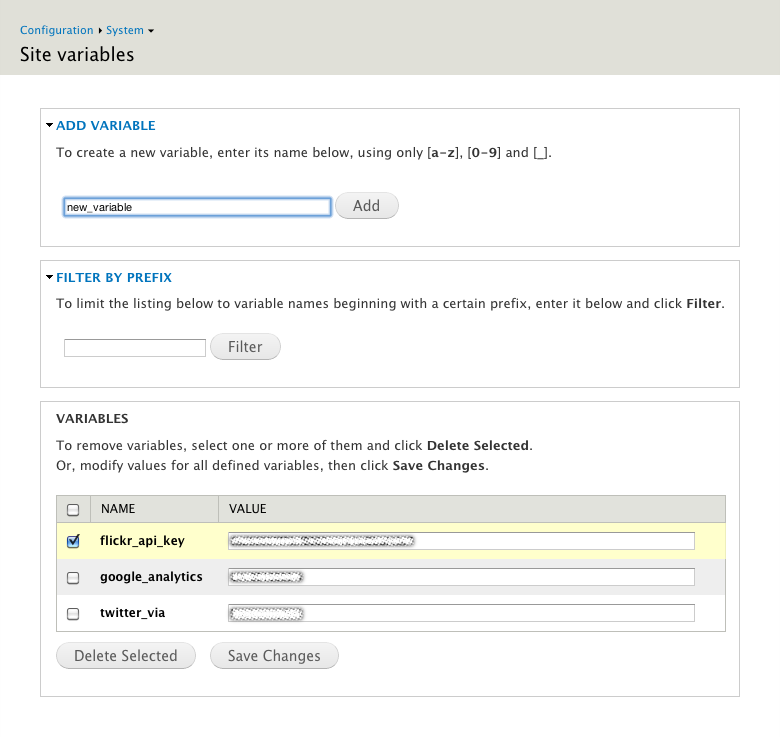Click the VALUE column header

(x=248, y=509)
